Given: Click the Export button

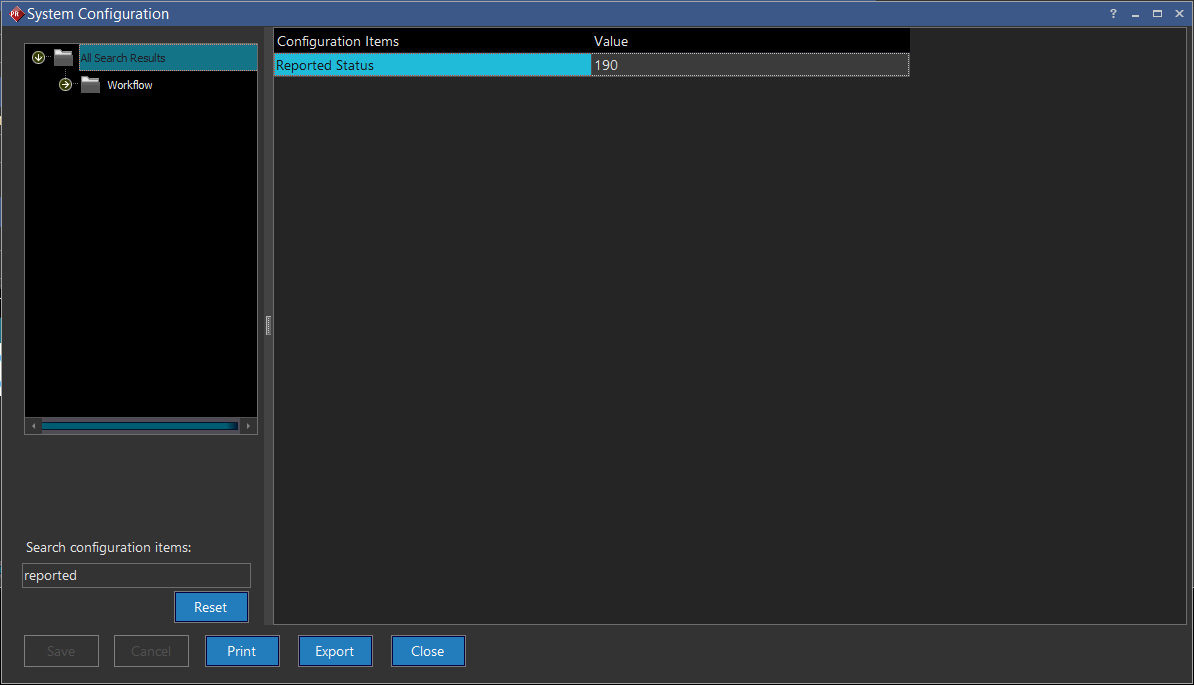Looking at the screenshot, I should tap(335, 651).
